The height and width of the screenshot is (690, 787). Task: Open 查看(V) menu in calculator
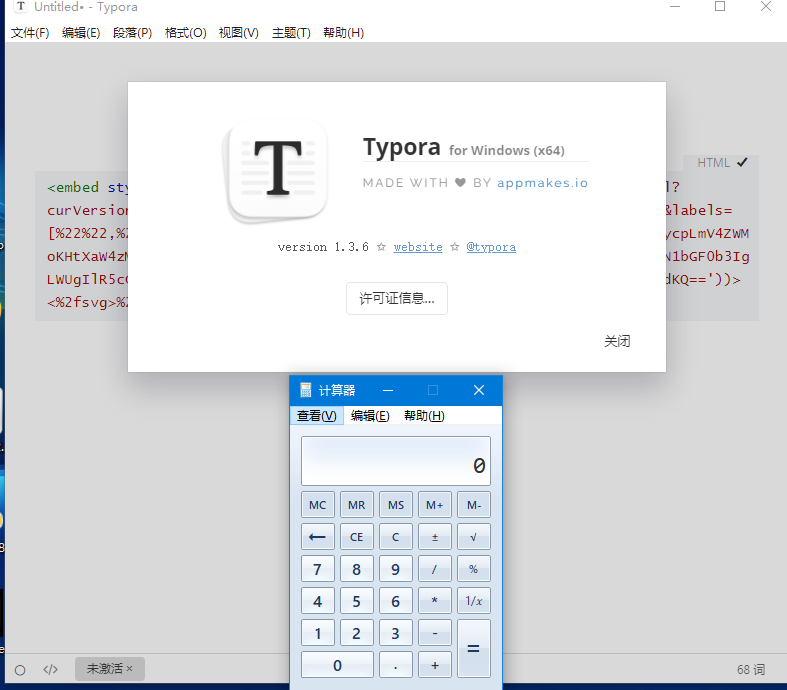(317, 416)
